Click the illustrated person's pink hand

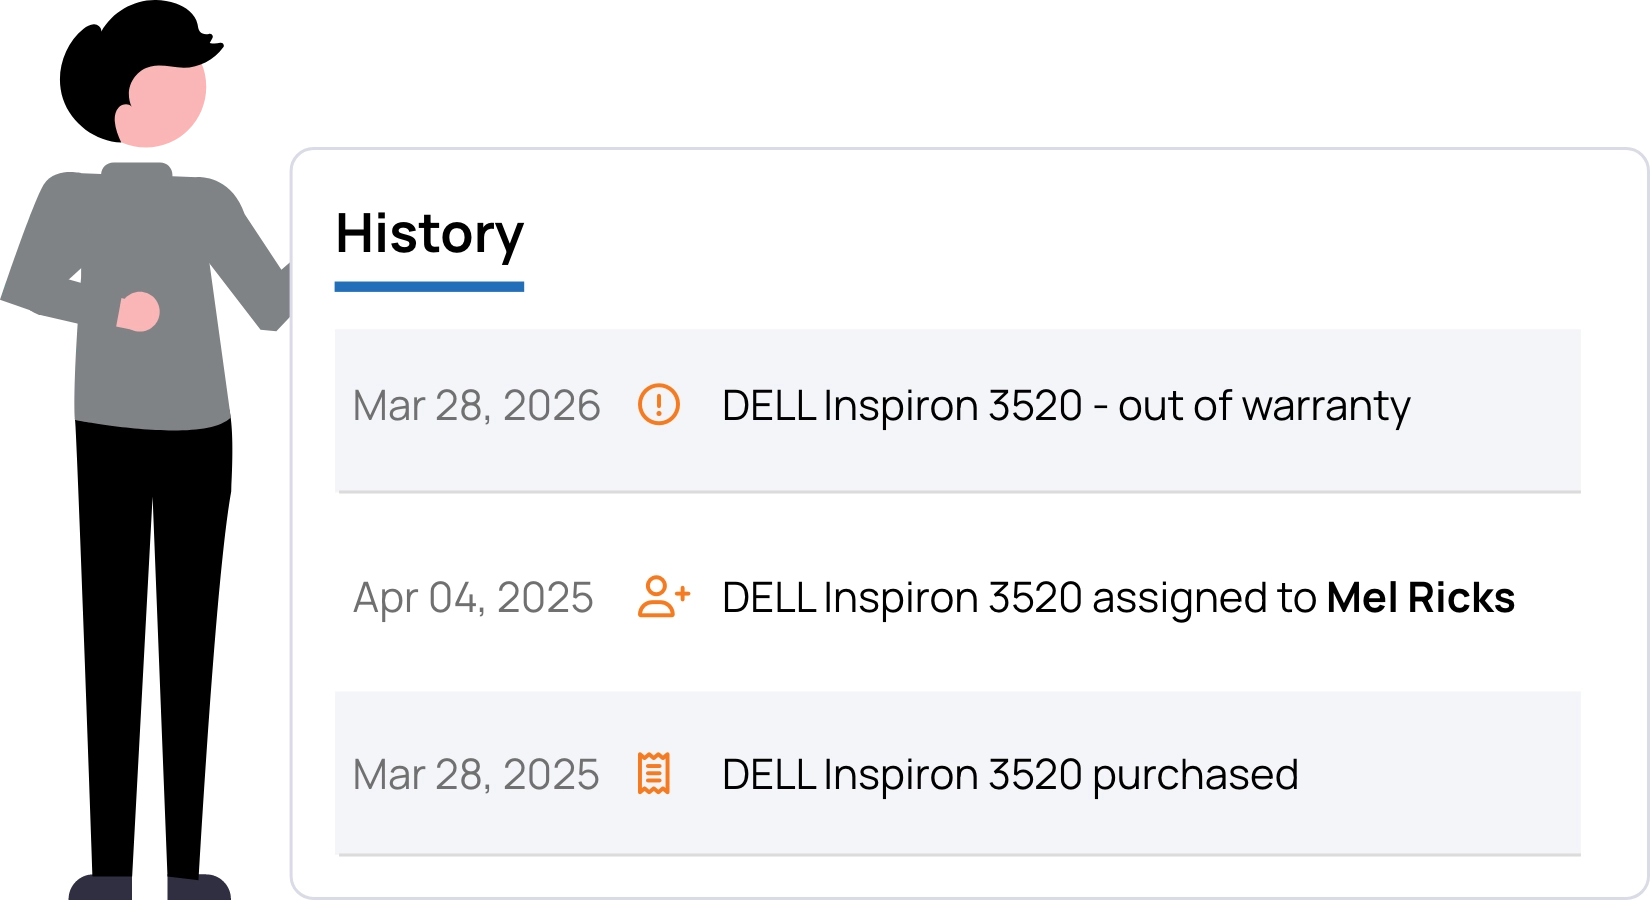[x=138, y=312]
